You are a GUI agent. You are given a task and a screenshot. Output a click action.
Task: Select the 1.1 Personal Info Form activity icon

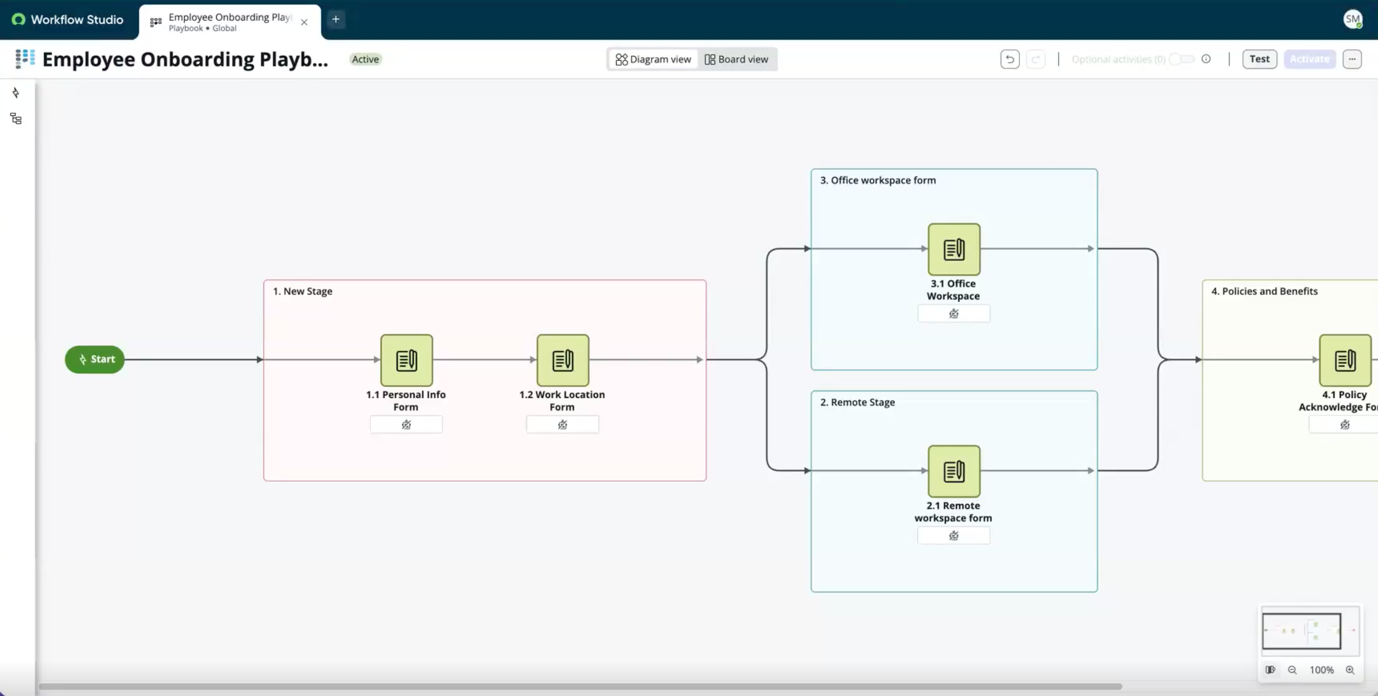(x=406, y=360)
